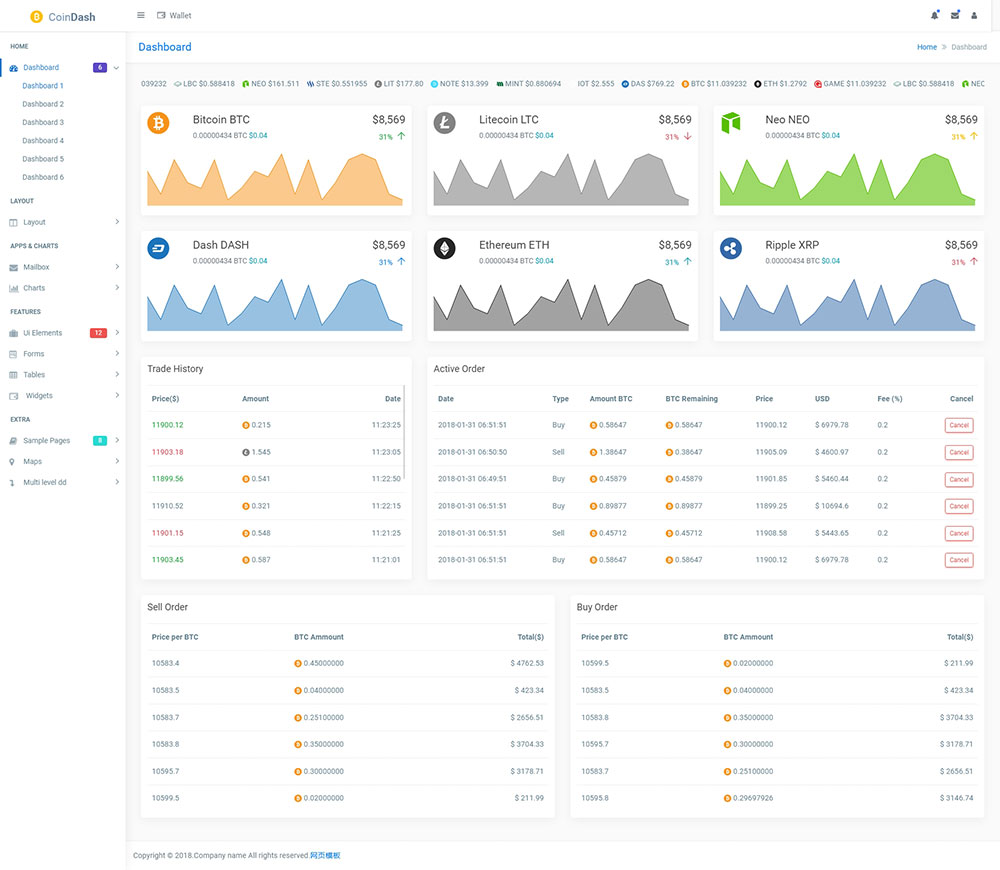1000x870 pixels.
Task: Follow the footer link after rights reserved
Action: click(x=325, y=856)
